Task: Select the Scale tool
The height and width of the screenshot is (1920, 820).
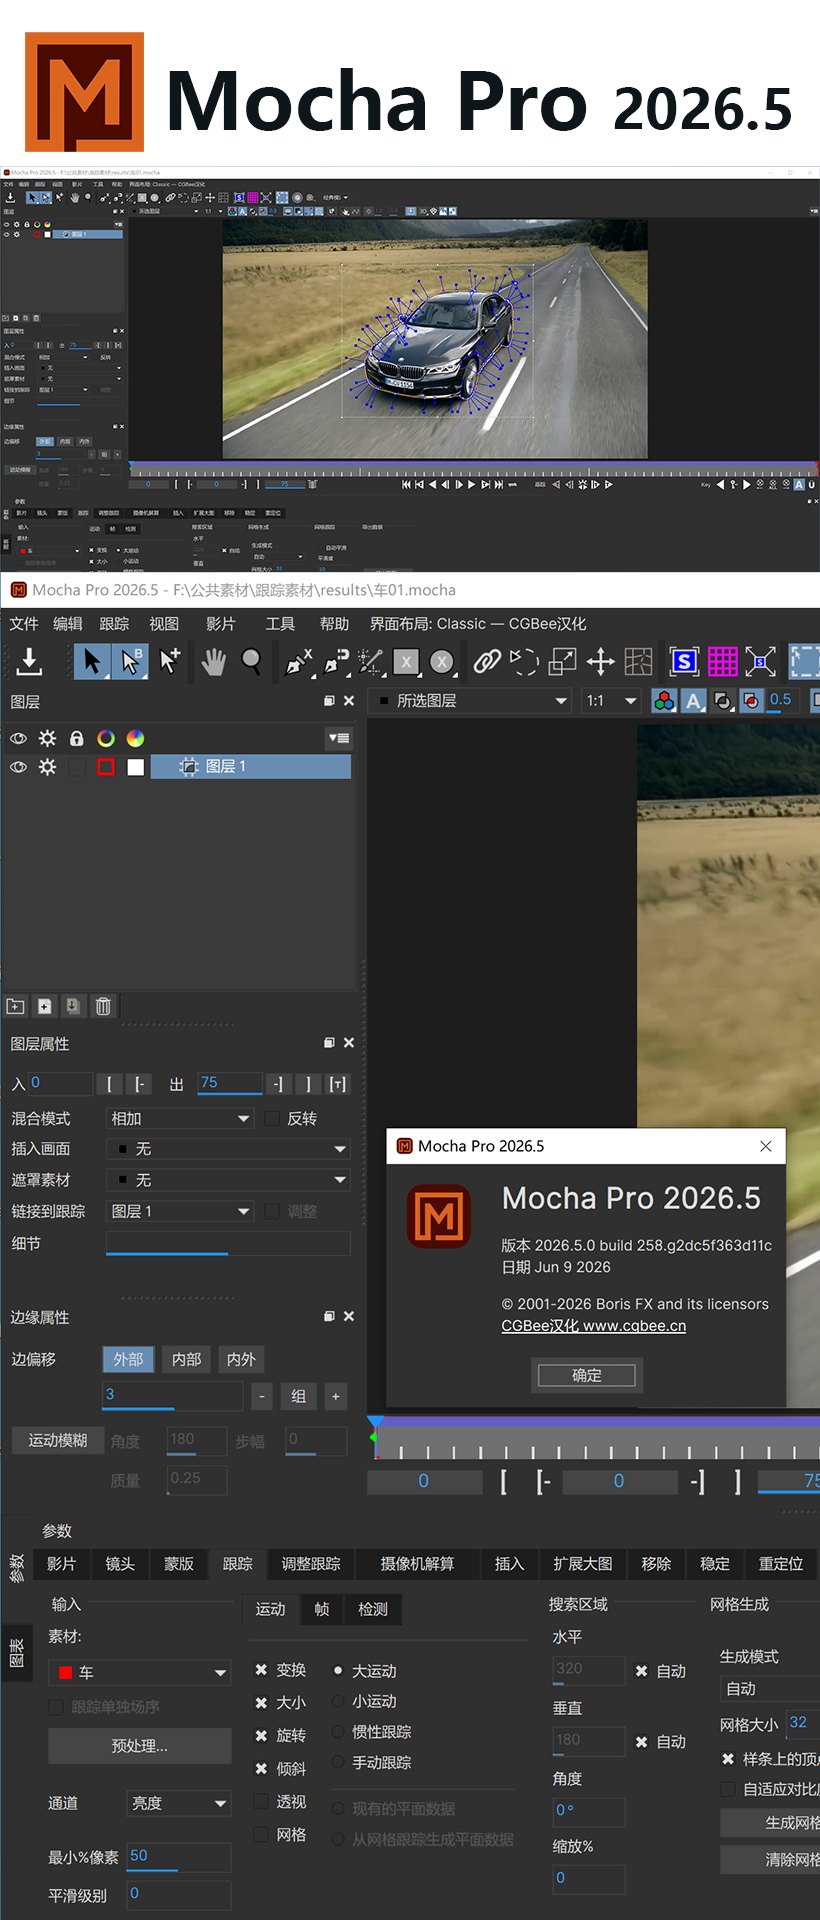Action: click(563, 661)
